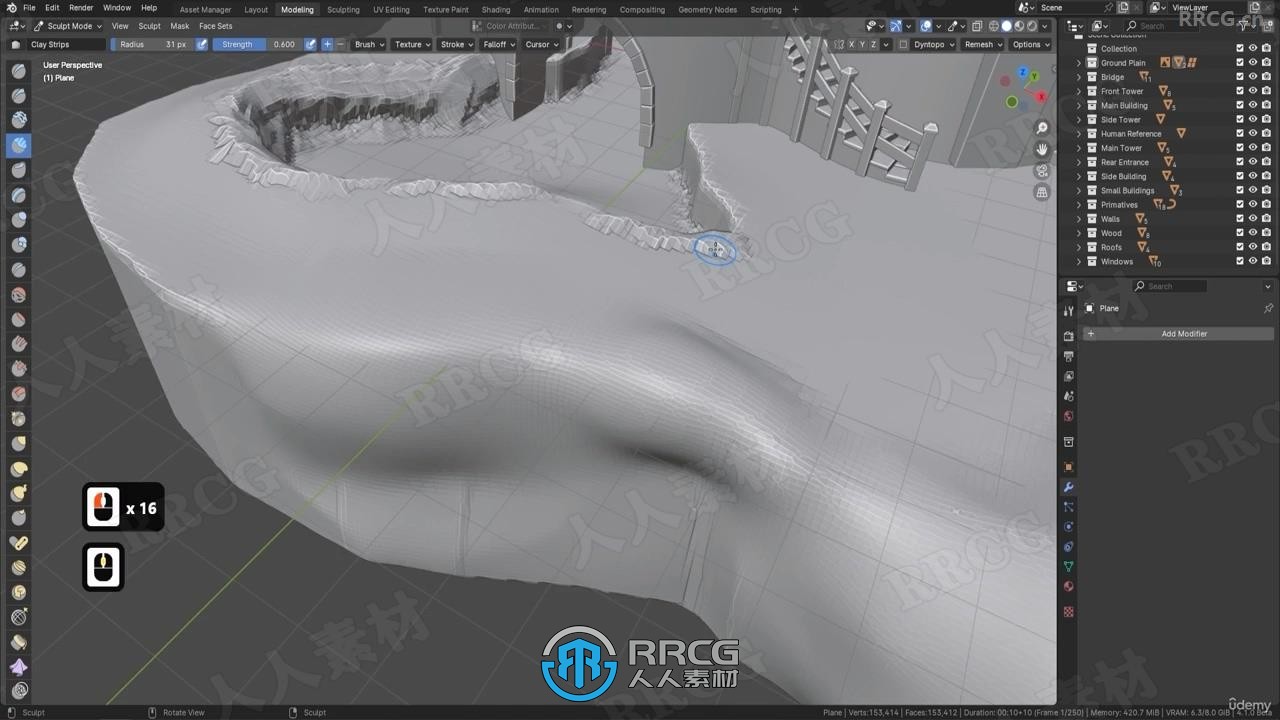Hide the Bridge collection in viewport
Screen dimensions: 1280x720
coord(1253,77)
